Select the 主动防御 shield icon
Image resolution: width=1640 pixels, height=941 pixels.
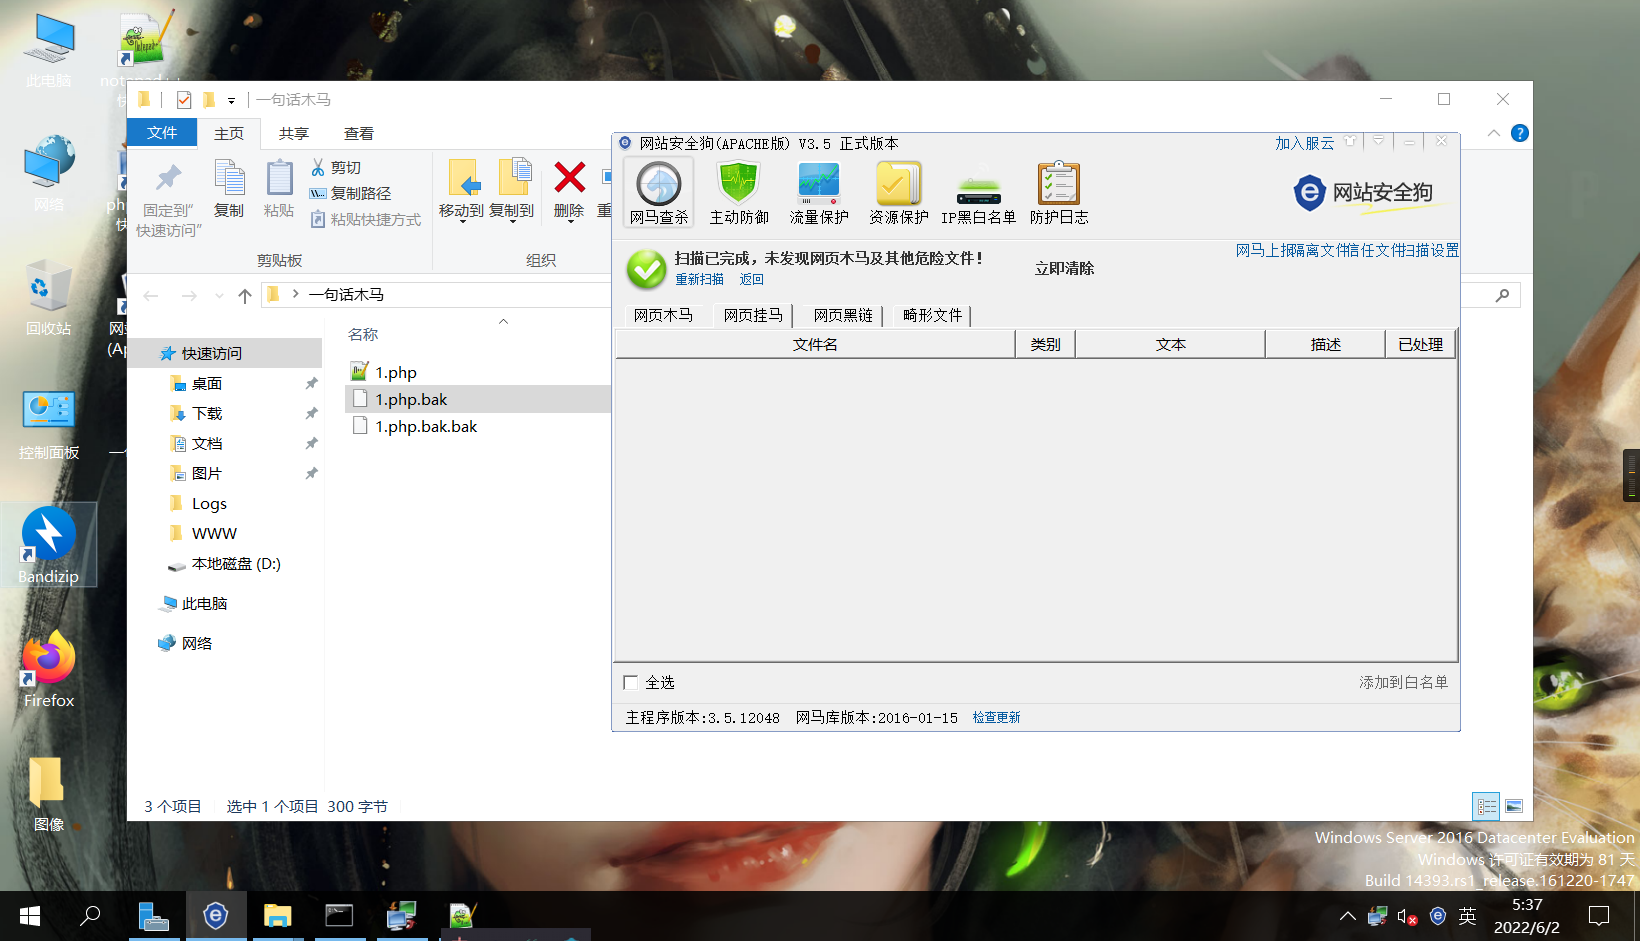click(738, 192)
